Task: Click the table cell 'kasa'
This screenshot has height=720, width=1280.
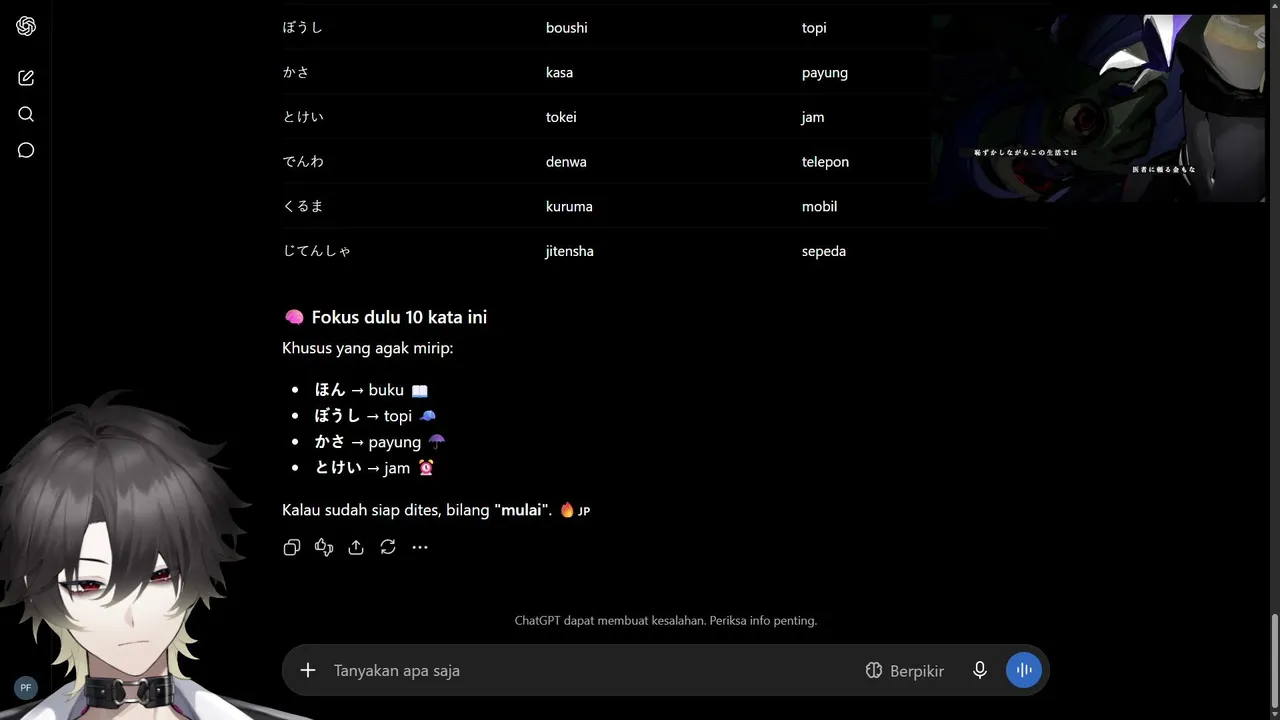Action: 559,72
